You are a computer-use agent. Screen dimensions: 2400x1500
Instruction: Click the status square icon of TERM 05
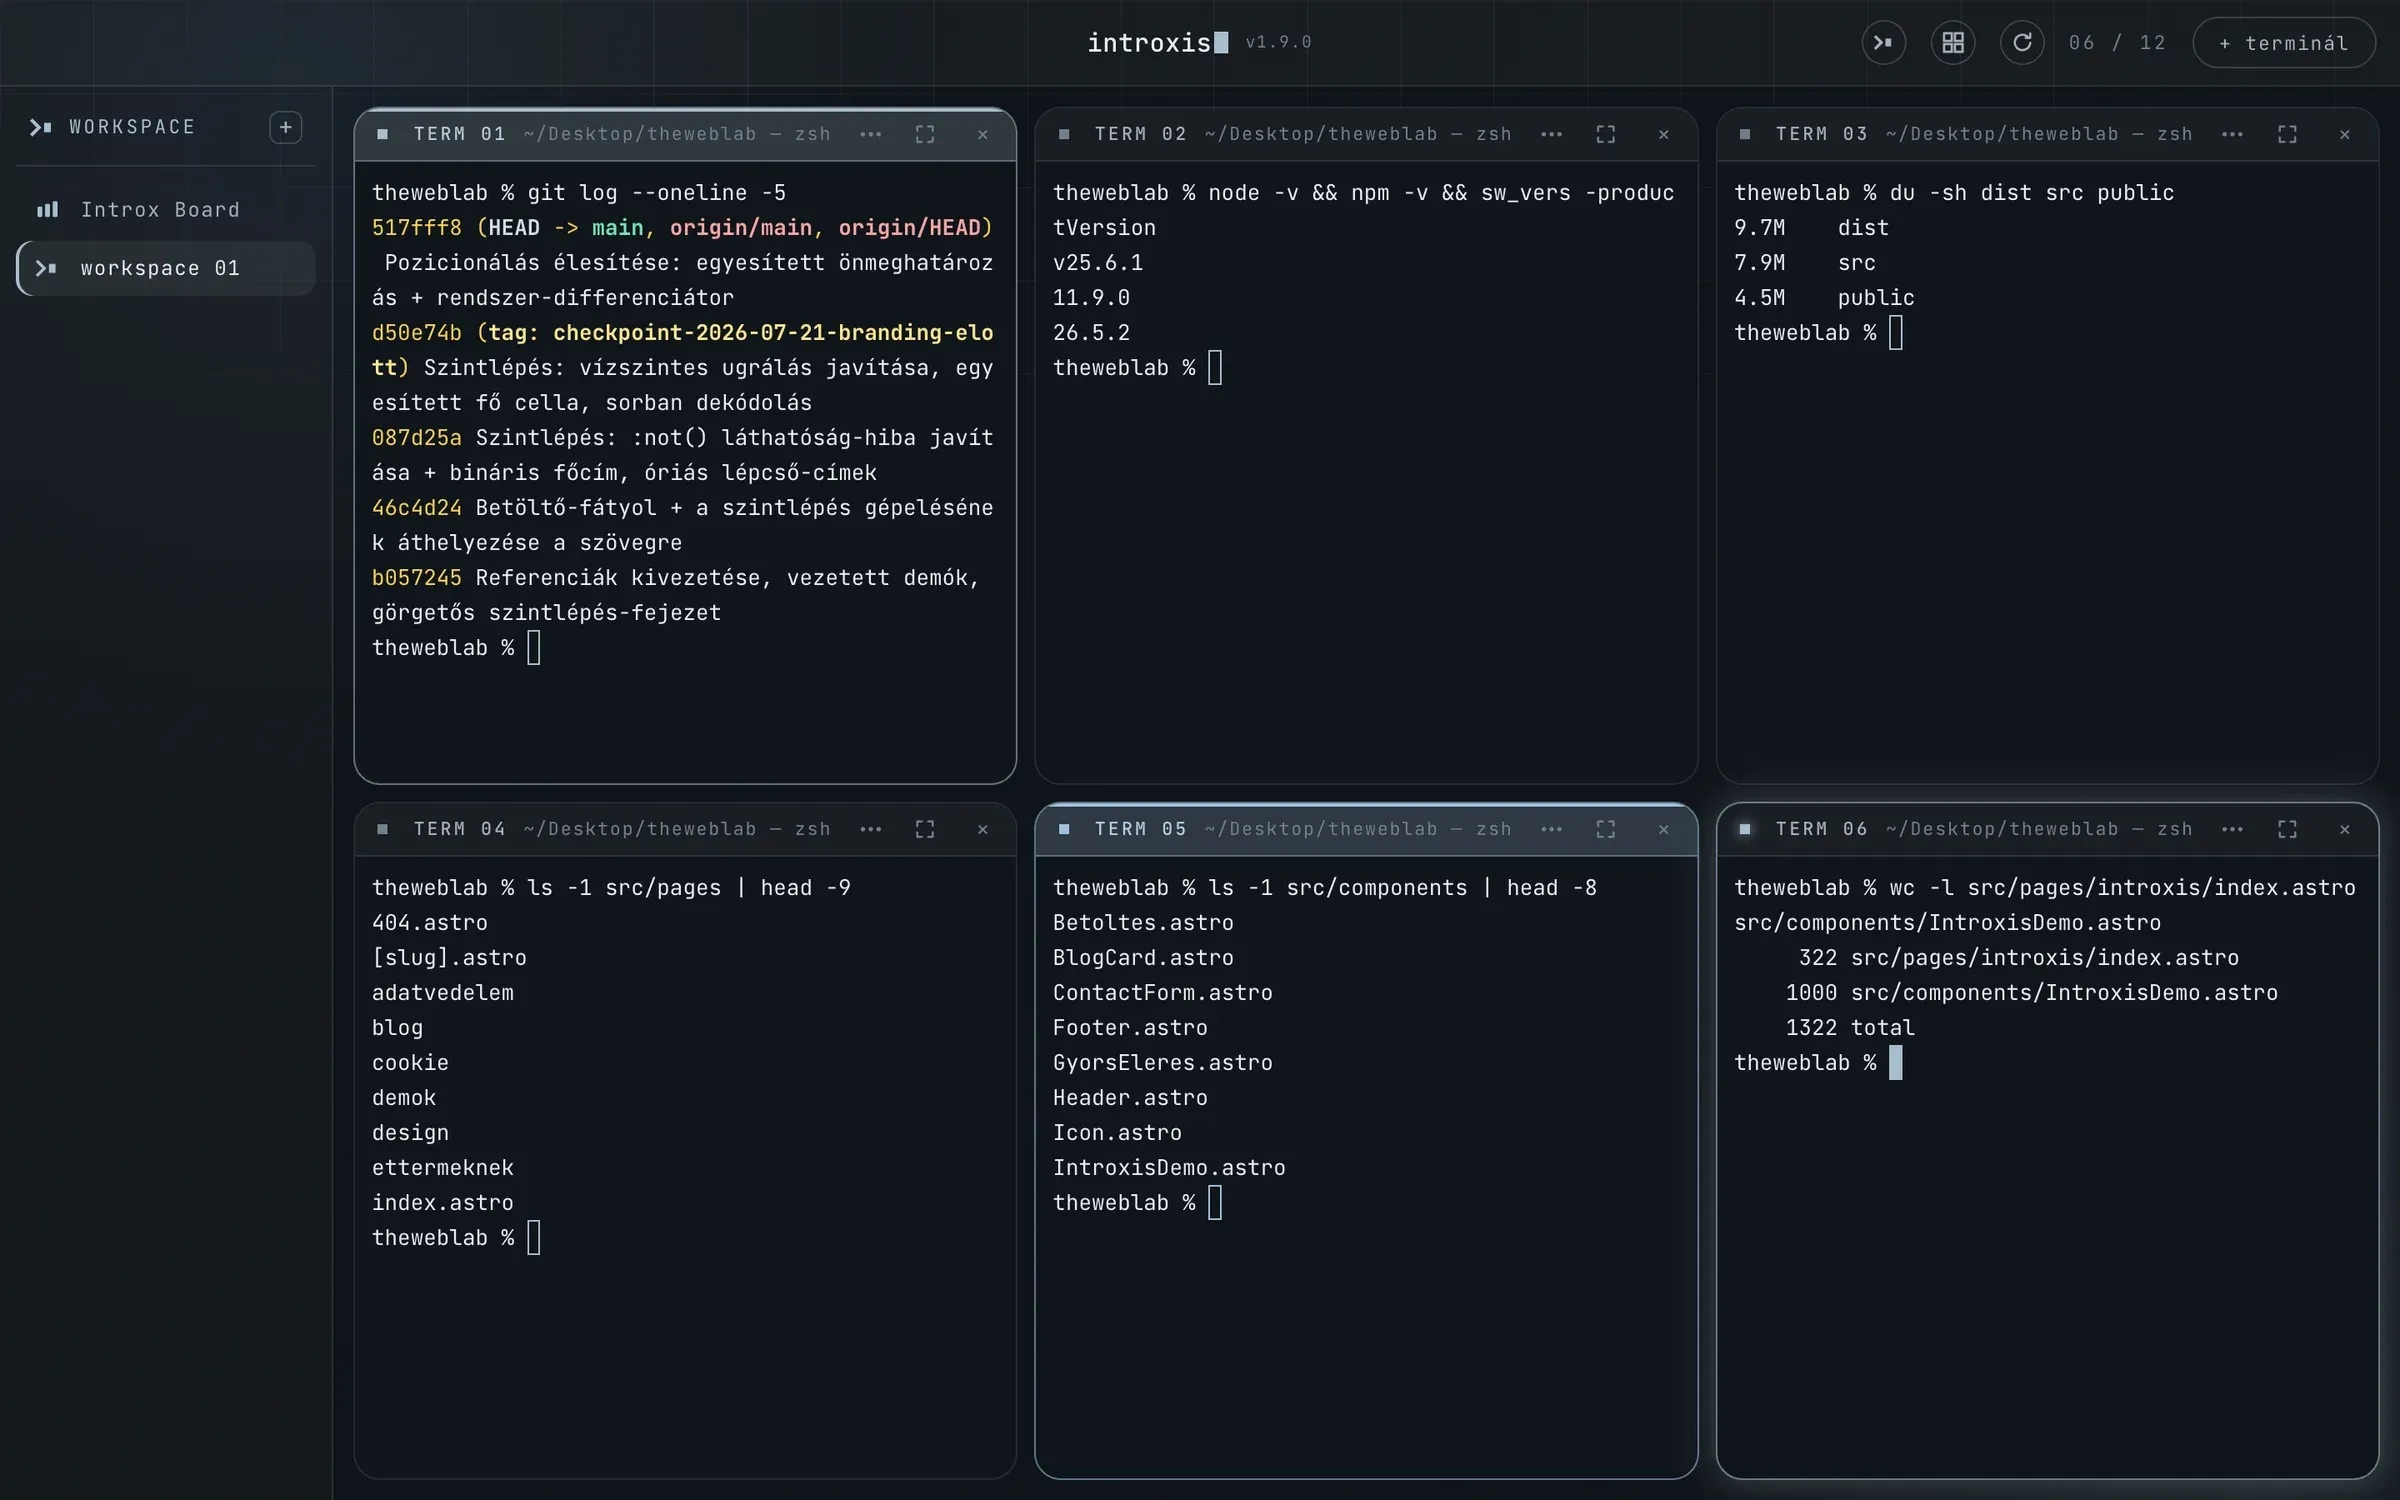point(1064,829)
